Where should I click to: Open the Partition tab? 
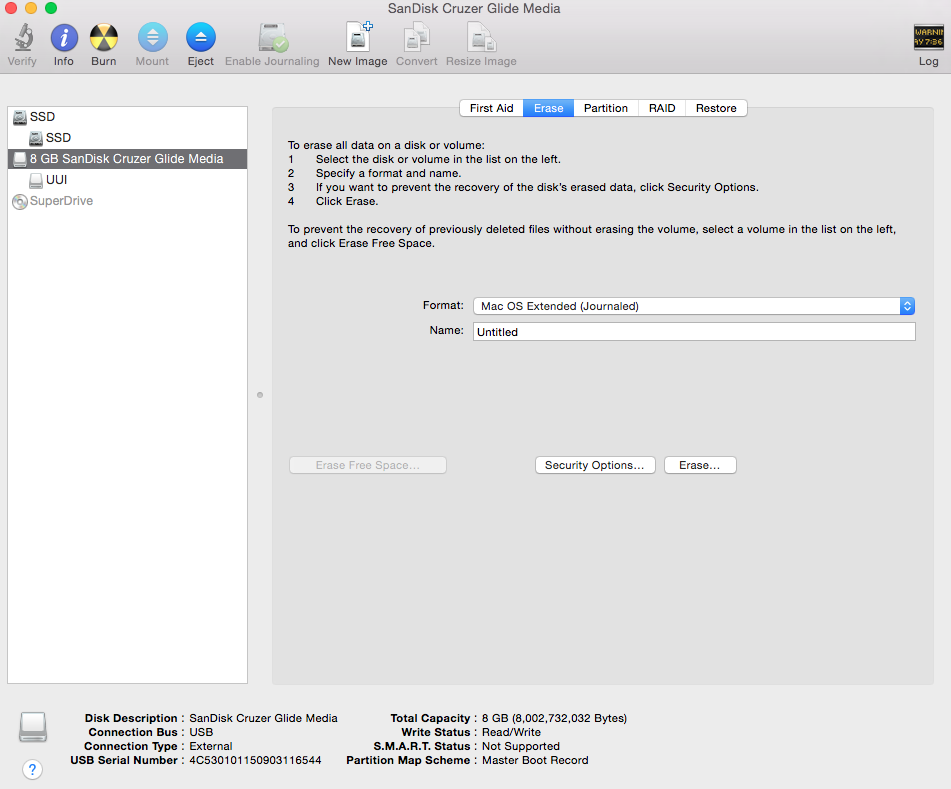(606, 108)
